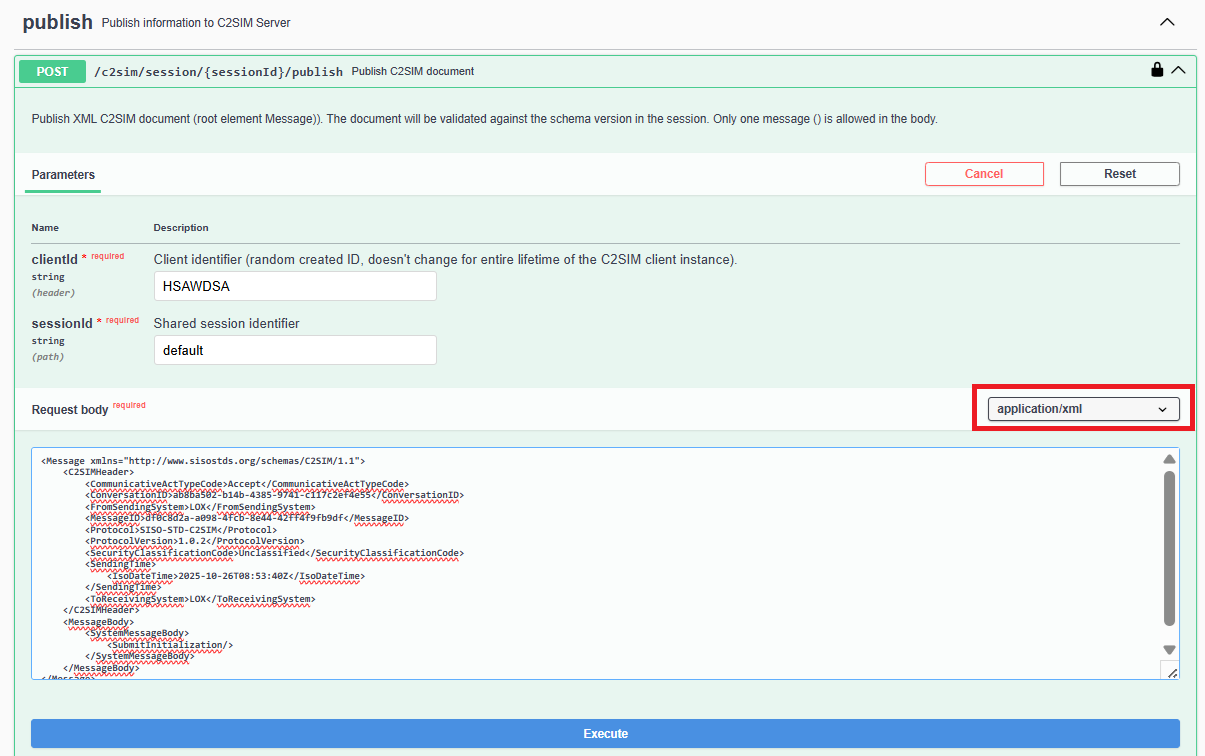
Task: Click the scrollbar down arrow in the request body editor
Action: (1169, 649)
